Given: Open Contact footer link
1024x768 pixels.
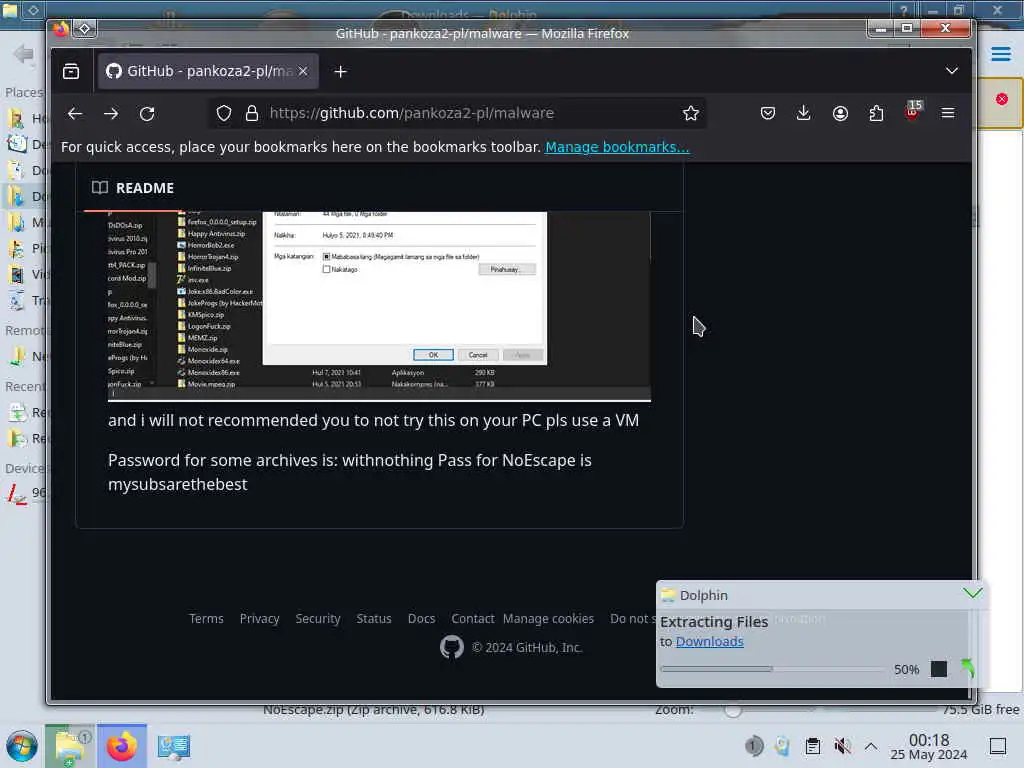Looking at the screenshot, I should (x=473, y=618).
